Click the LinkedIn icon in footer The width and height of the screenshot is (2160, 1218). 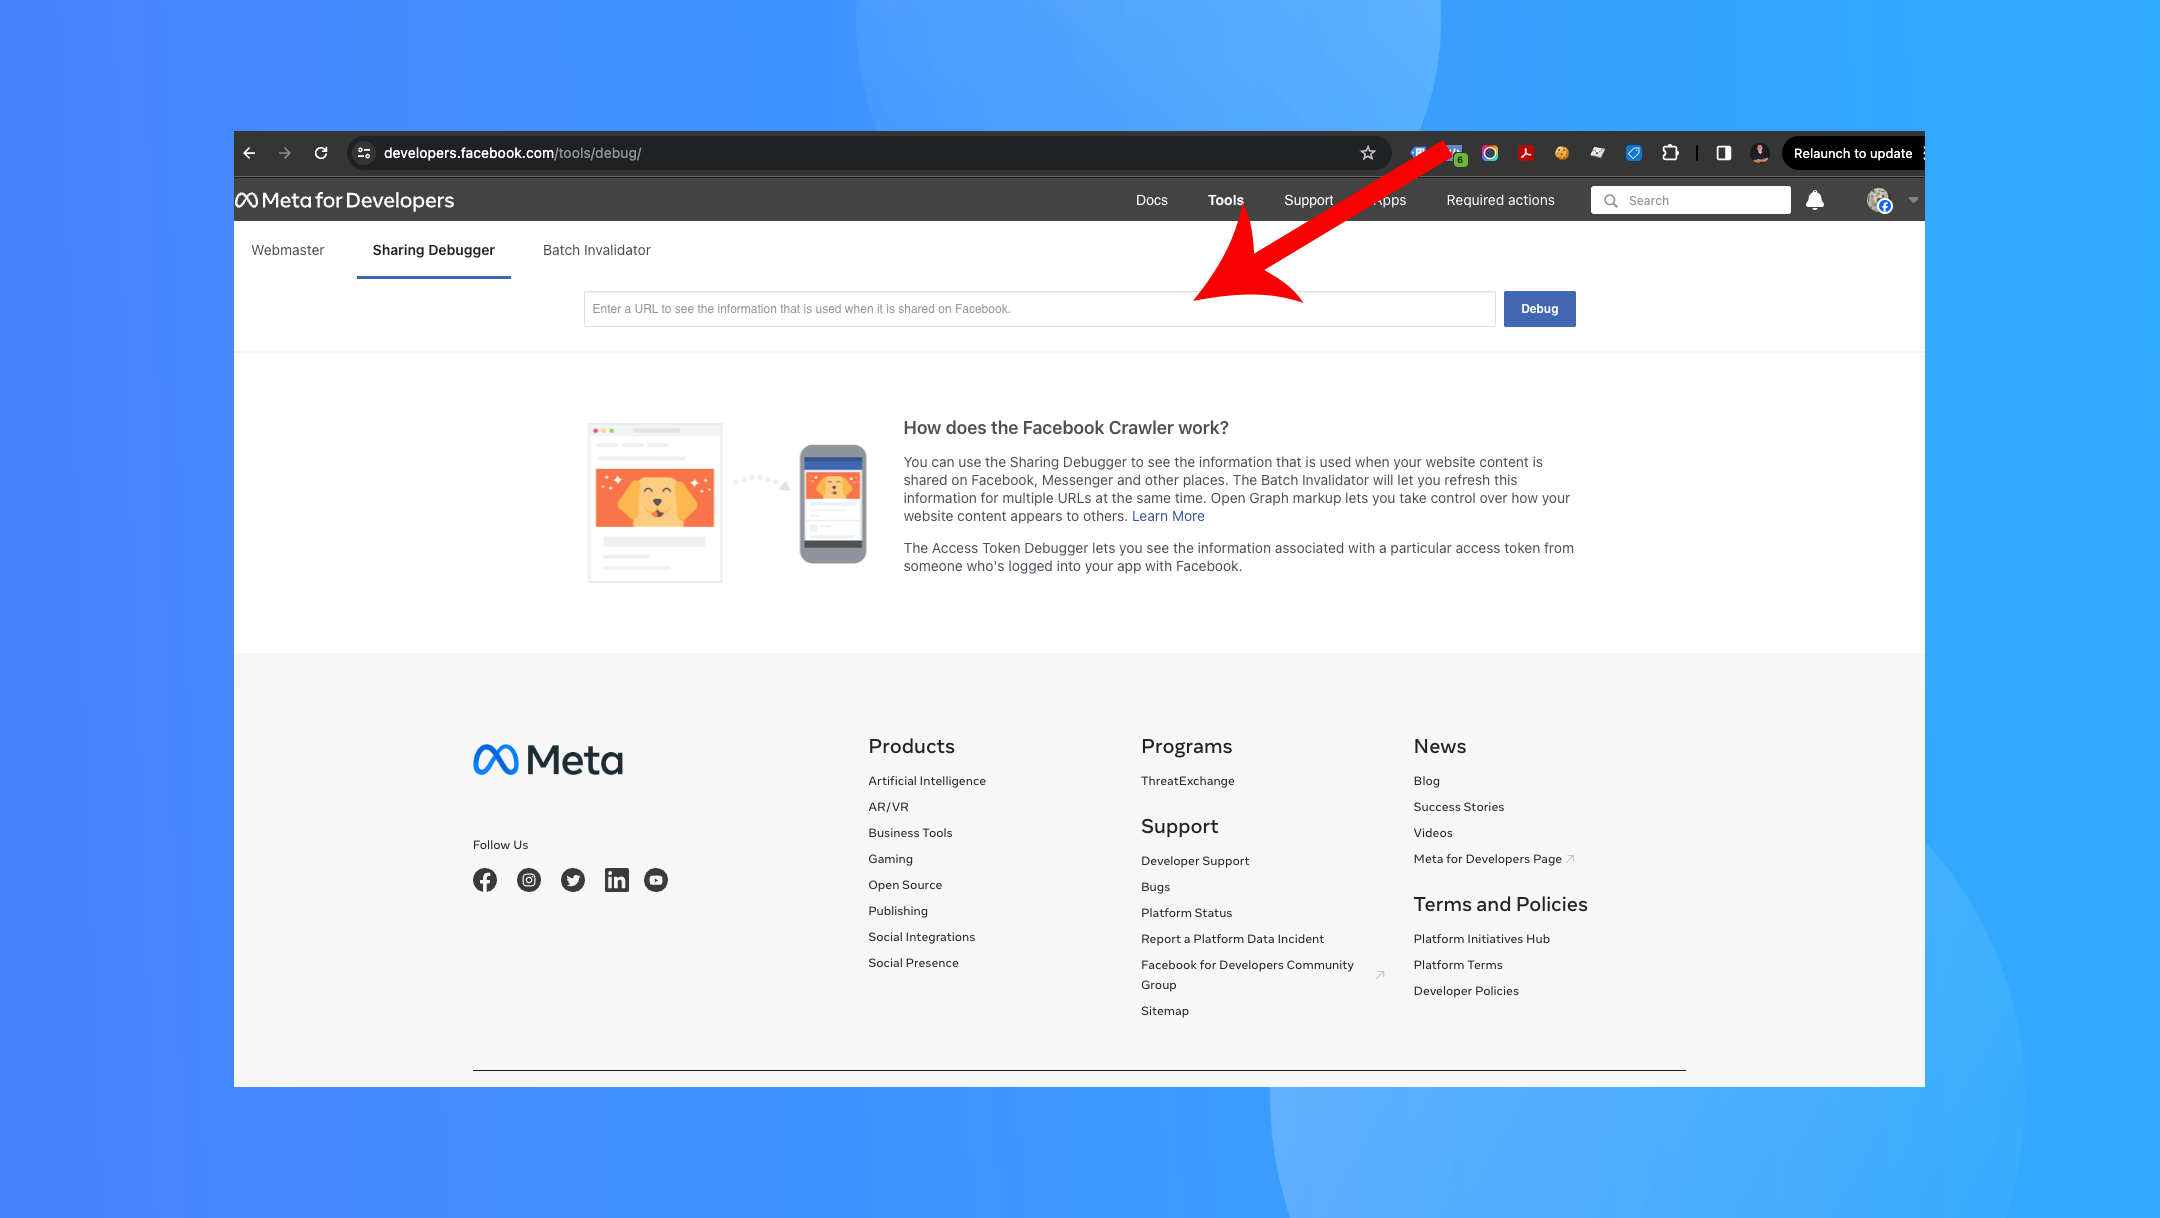click(614, 880)
